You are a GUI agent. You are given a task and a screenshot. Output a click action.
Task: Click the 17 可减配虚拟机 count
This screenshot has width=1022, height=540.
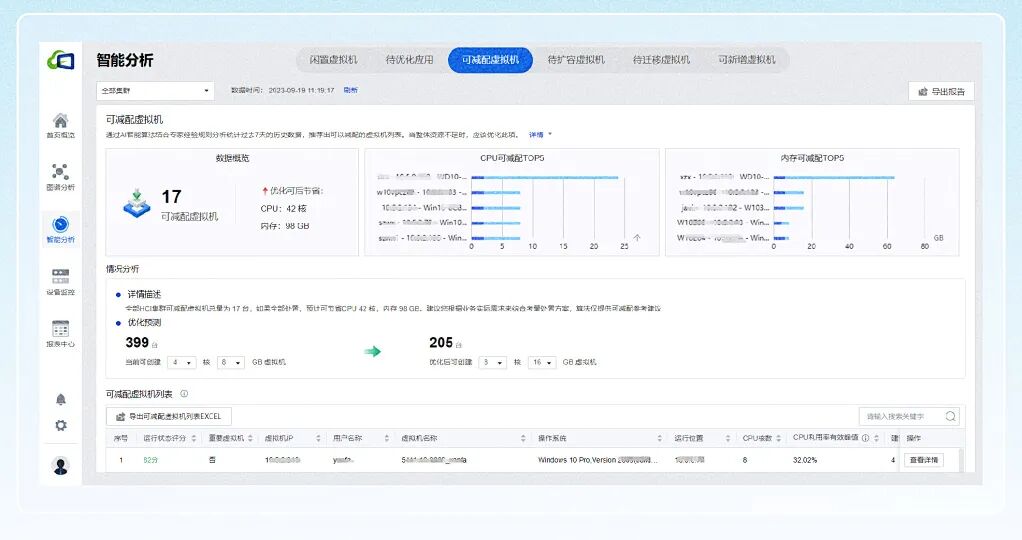[171, 196]
